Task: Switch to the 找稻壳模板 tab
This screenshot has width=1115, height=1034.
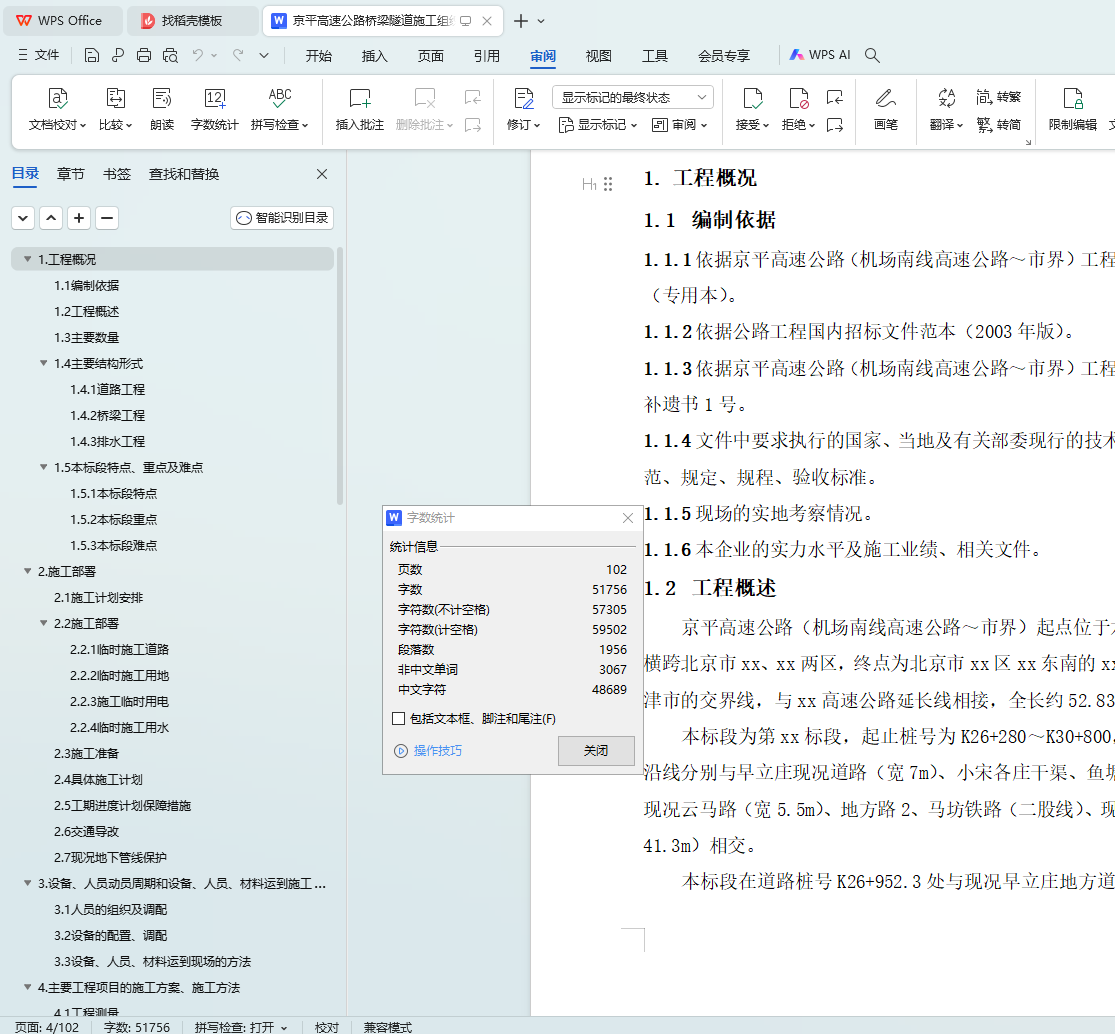Action: tap(192, 21)
